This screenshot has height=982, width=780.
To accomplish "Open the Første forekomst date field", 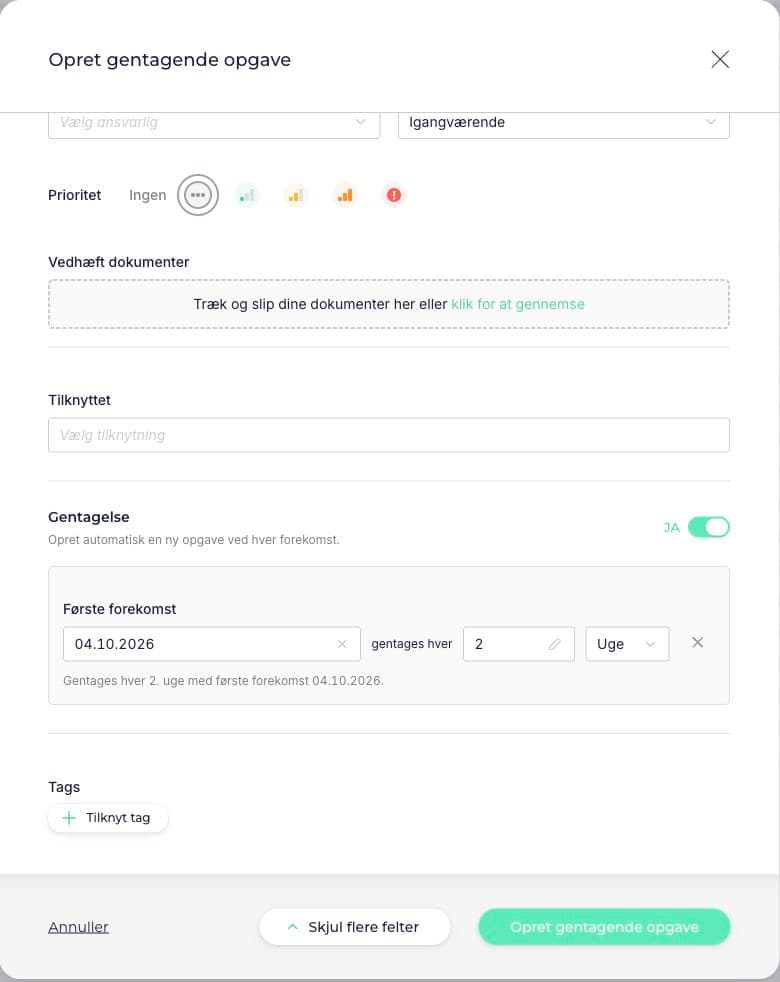I will click(x=212, y=644).
